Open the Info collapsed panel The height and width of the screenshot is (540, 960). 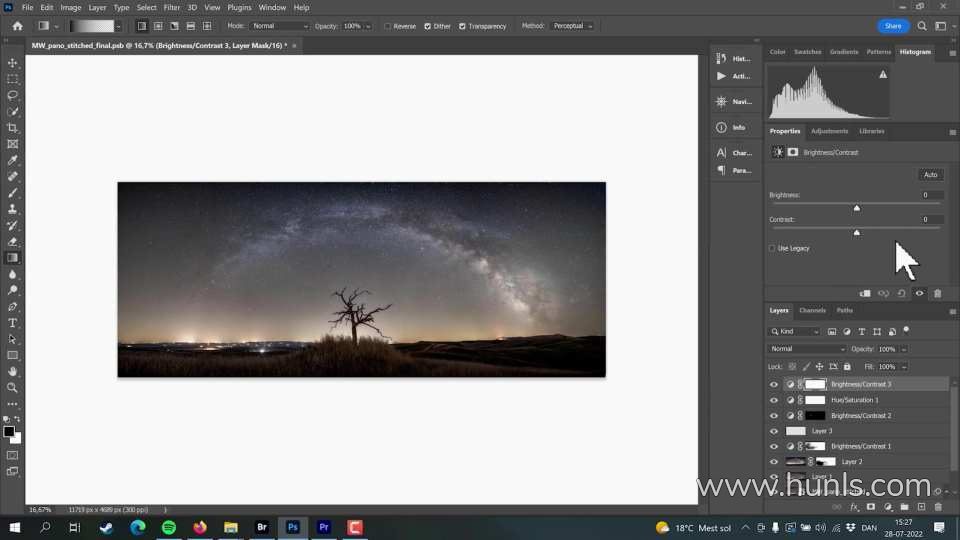734,127
